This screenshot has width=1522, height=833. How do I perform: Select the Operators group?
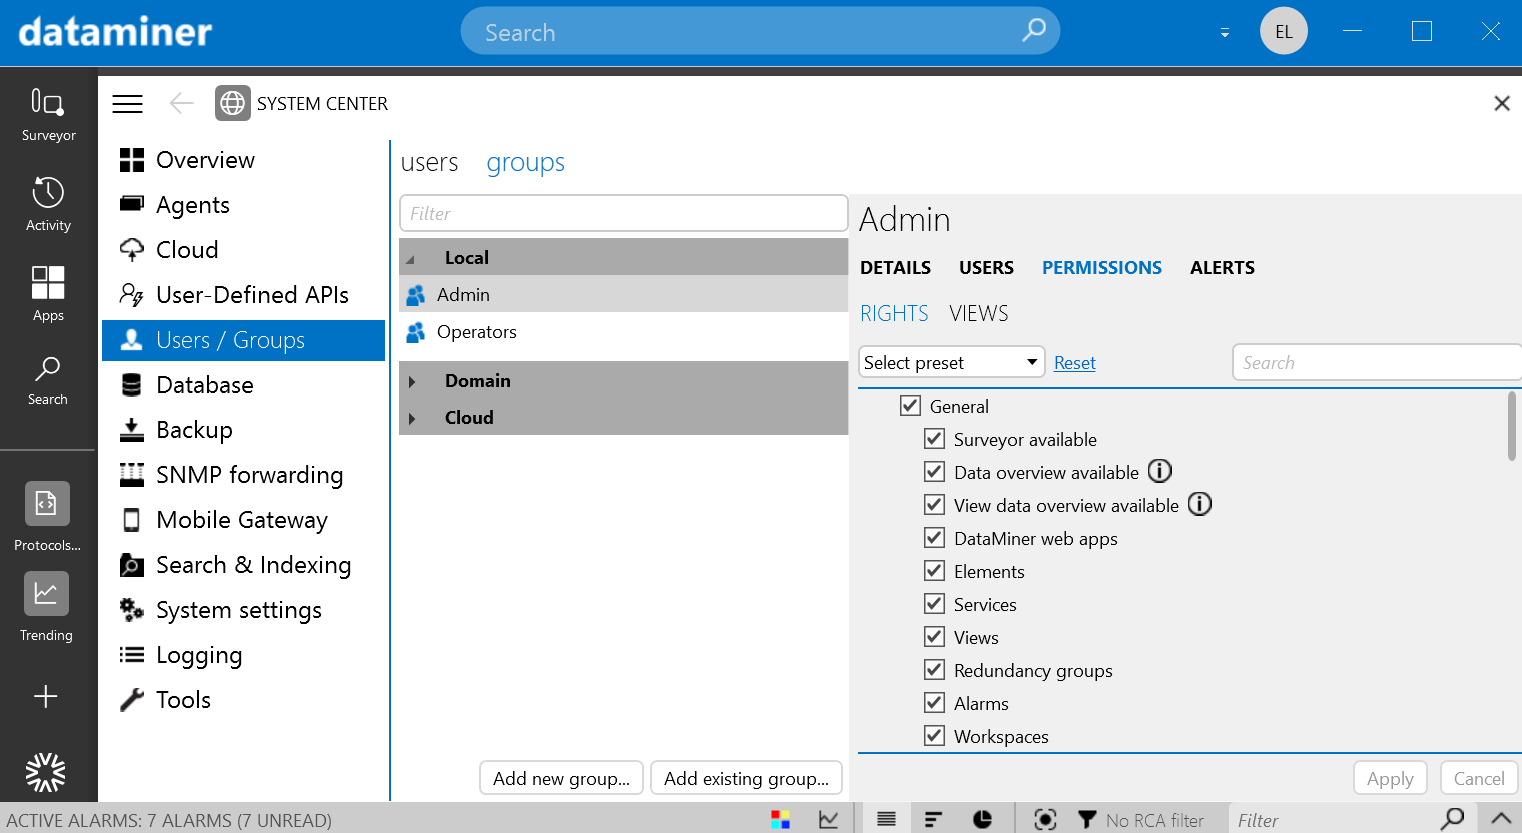pyautogui.click(x=623, y=332)
